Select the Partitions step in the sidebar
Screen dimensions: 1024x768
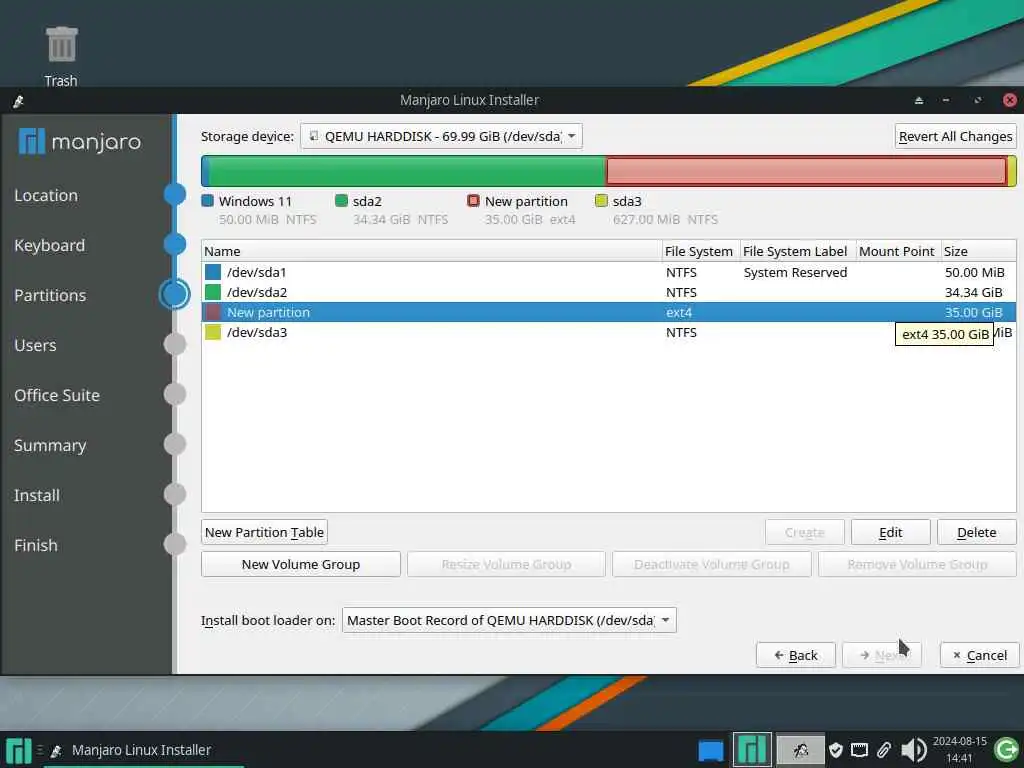click(x=50, y=295)
